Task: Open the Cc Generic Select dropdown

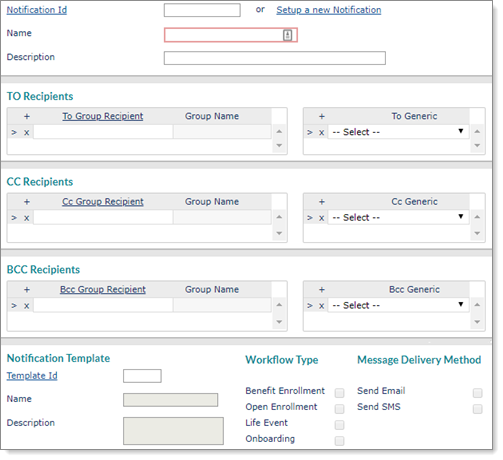Action: click(x=399, y=217)
